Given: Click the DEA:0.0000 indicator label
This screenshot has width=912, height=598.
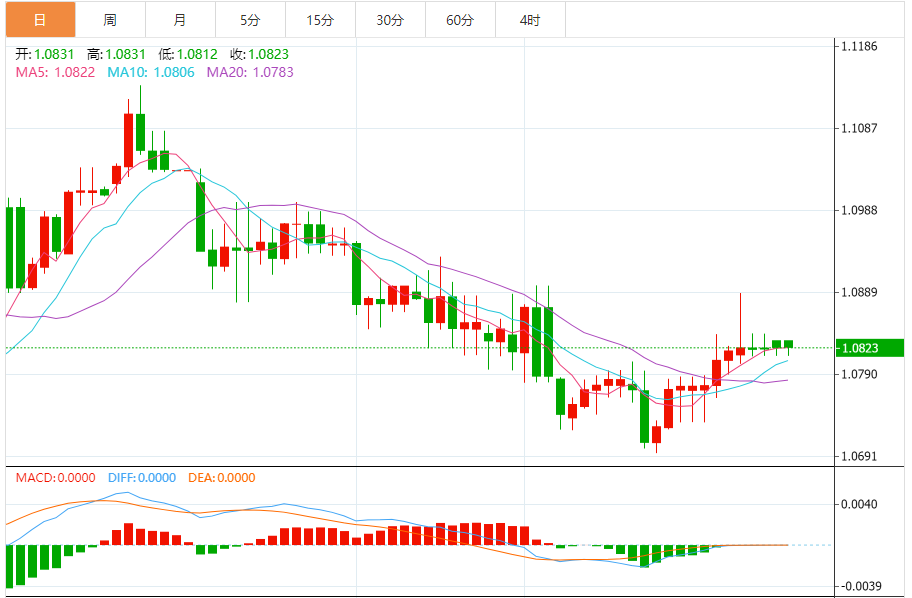Looking at the screenshot, I should [x=222, y=478].
